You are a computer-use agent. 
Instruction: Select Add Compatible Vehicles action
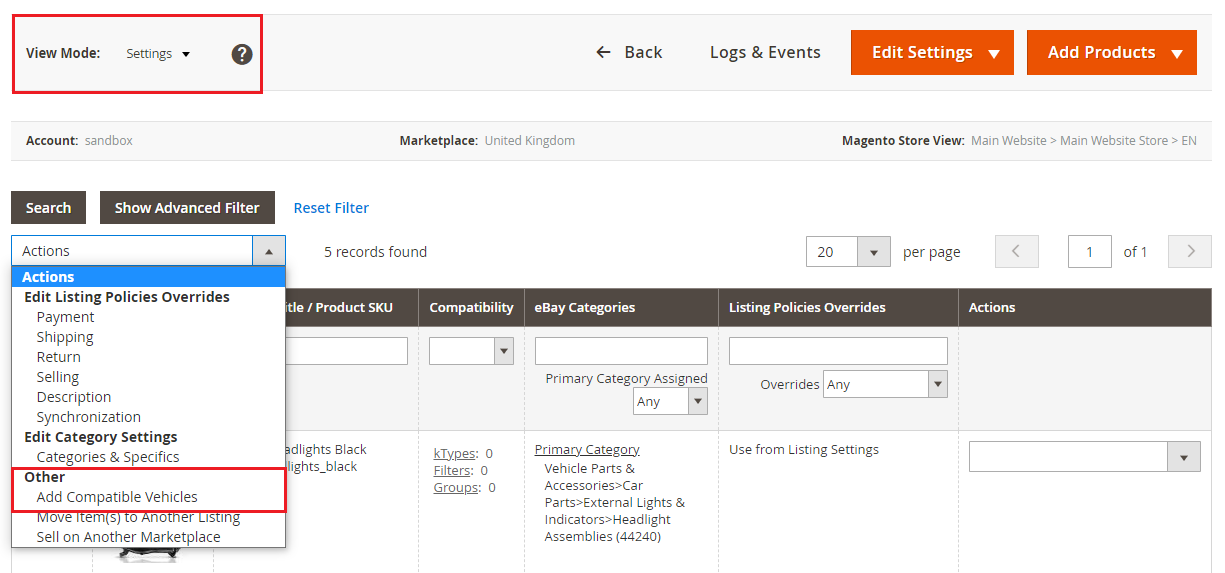(x=117, y=497)
